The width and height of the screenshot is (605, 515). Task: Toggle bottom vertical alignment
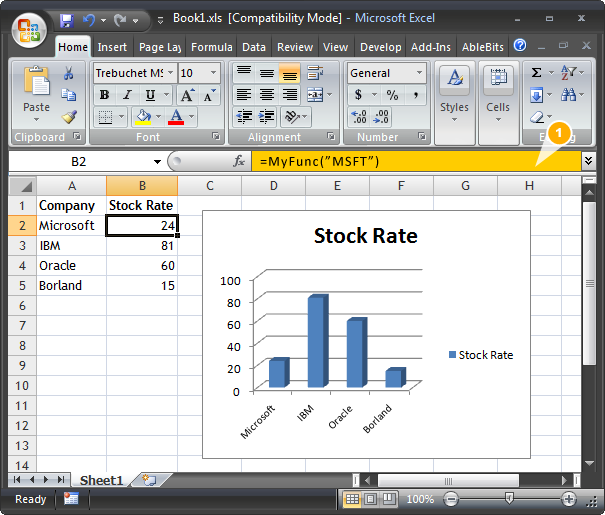(289, 73)
